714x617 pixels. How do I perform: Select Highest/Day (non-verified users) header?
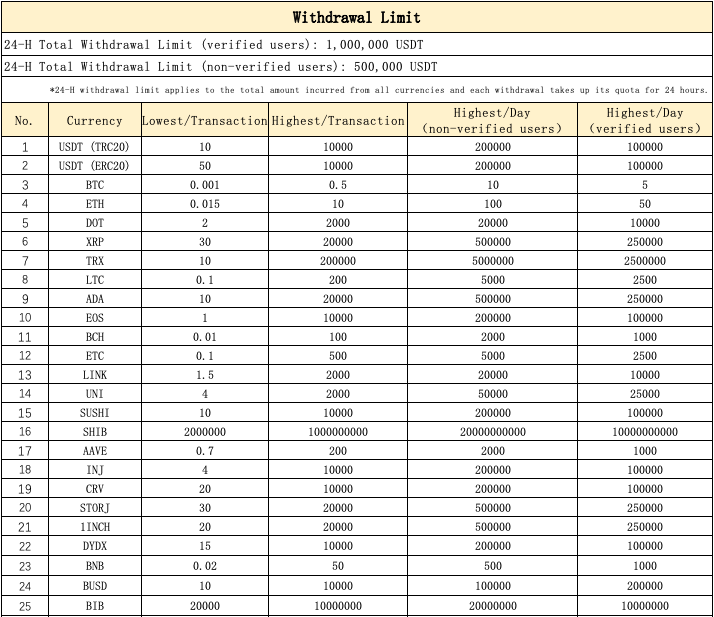click(x=492, y=121)
